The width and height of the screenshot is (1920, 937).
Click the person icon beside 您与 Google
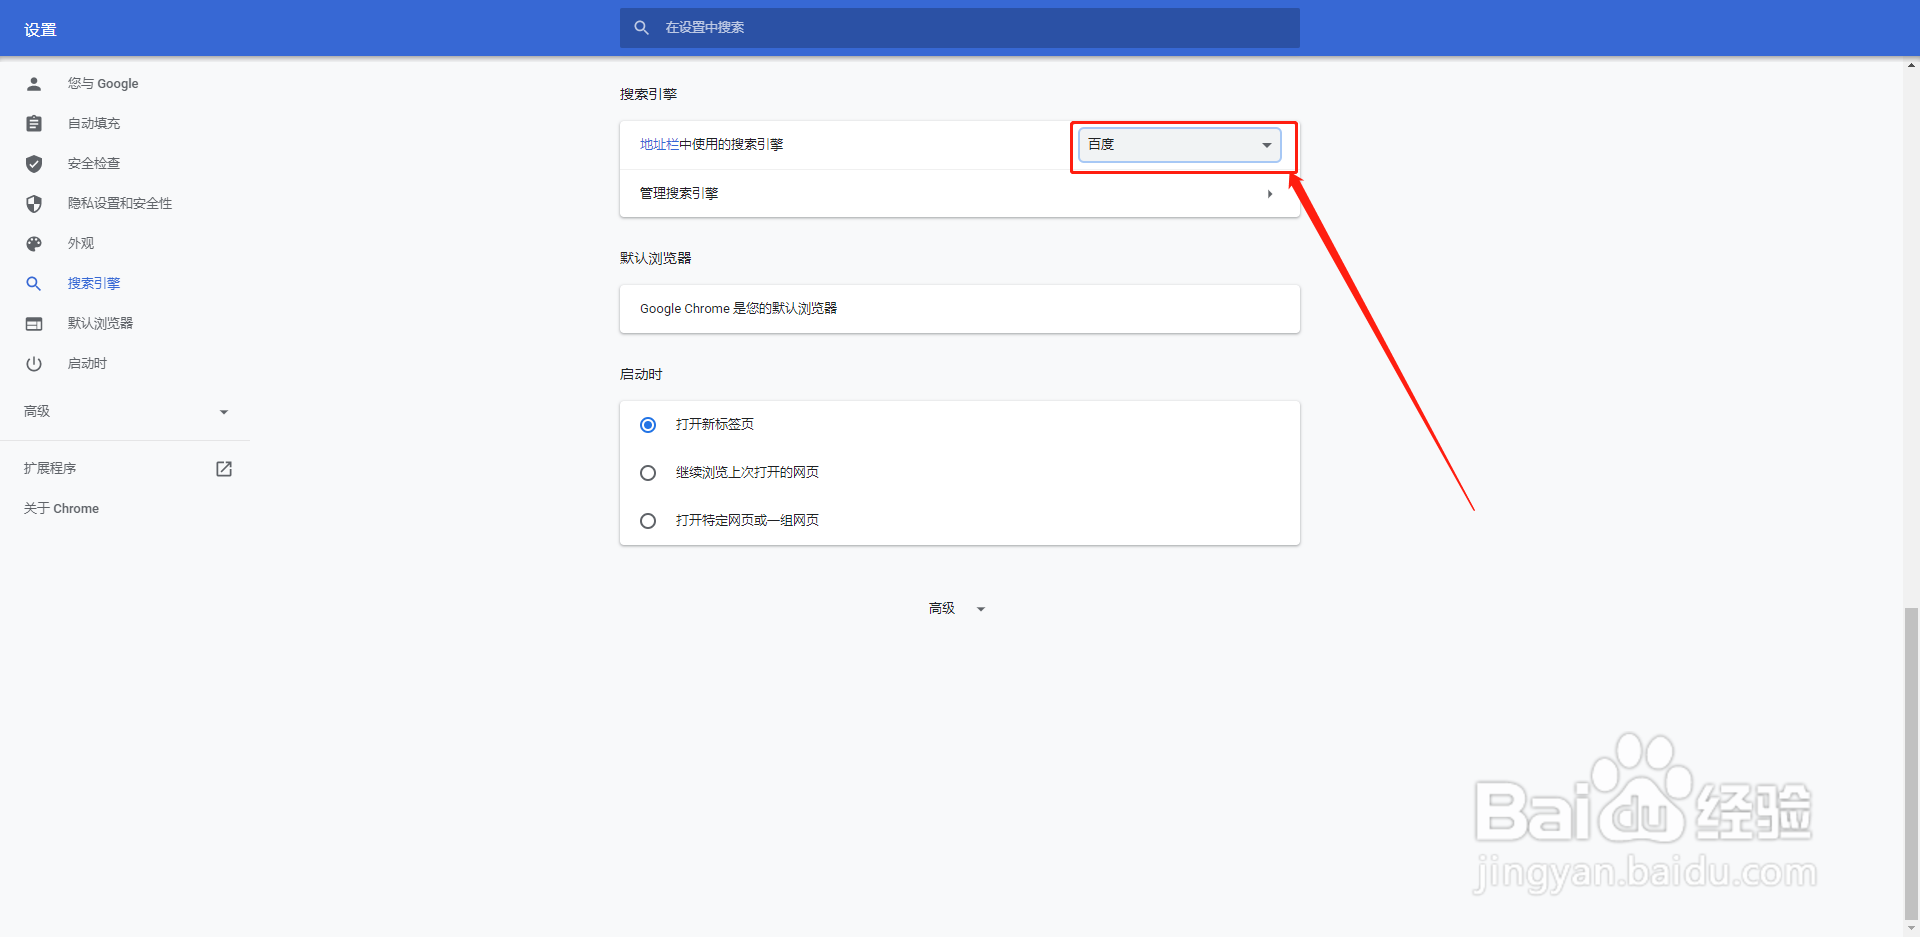point(34,84)
